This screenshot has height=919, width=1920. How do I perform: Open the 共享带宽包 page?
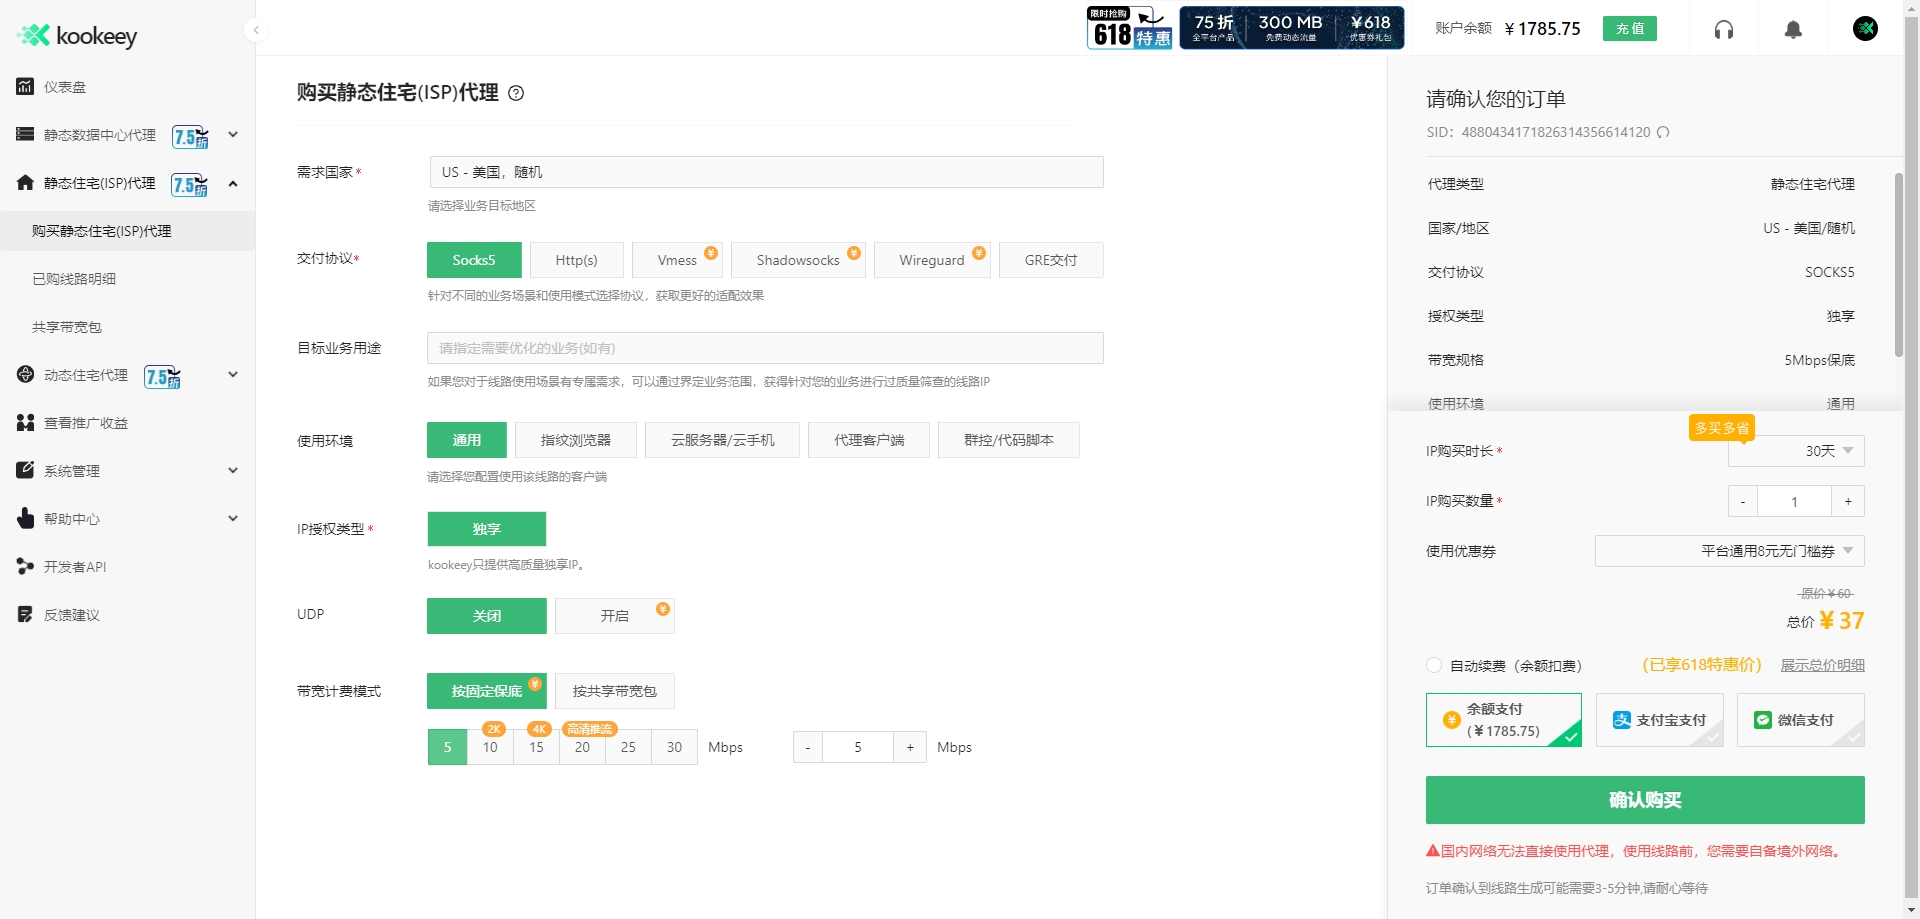click(66, 326)
